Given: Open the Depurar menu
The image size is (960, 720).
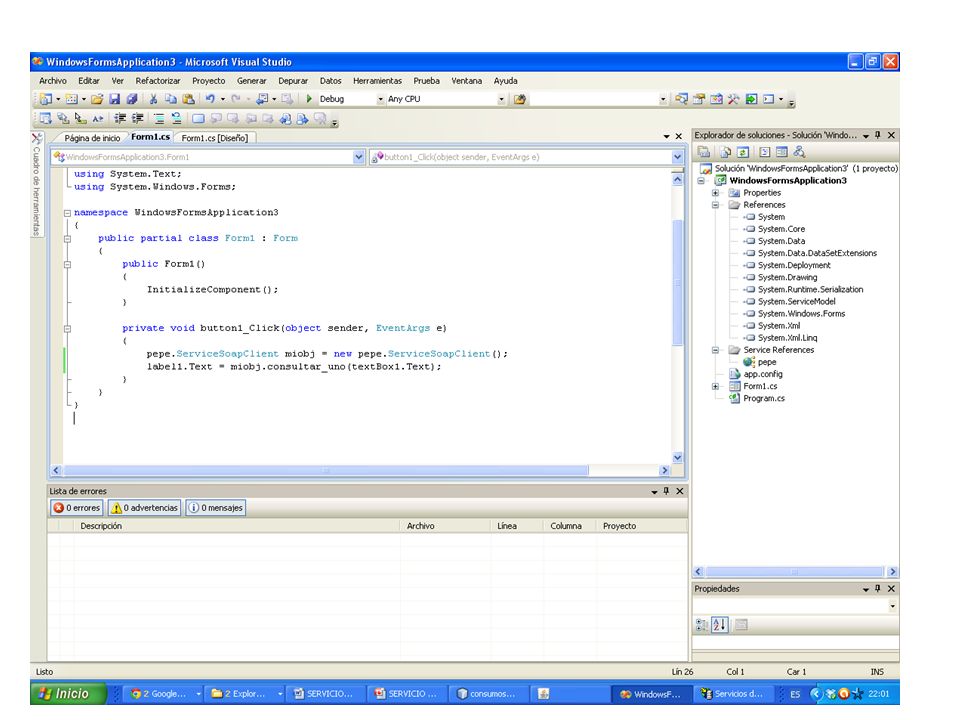Looking at the screenshot, I should (x=293, y=81).
